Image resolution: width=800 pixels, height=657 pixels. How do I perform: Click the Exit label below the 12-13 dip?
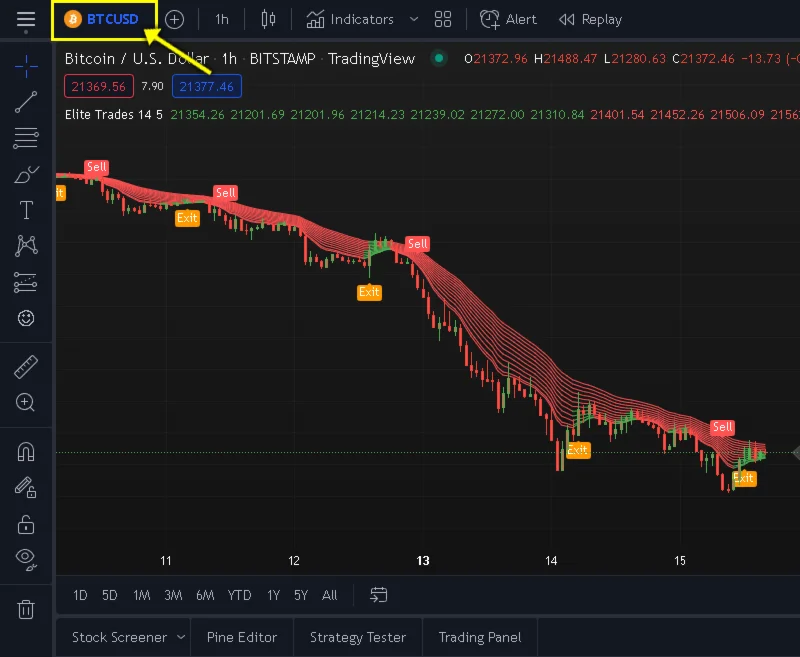[x=369, y=292]
